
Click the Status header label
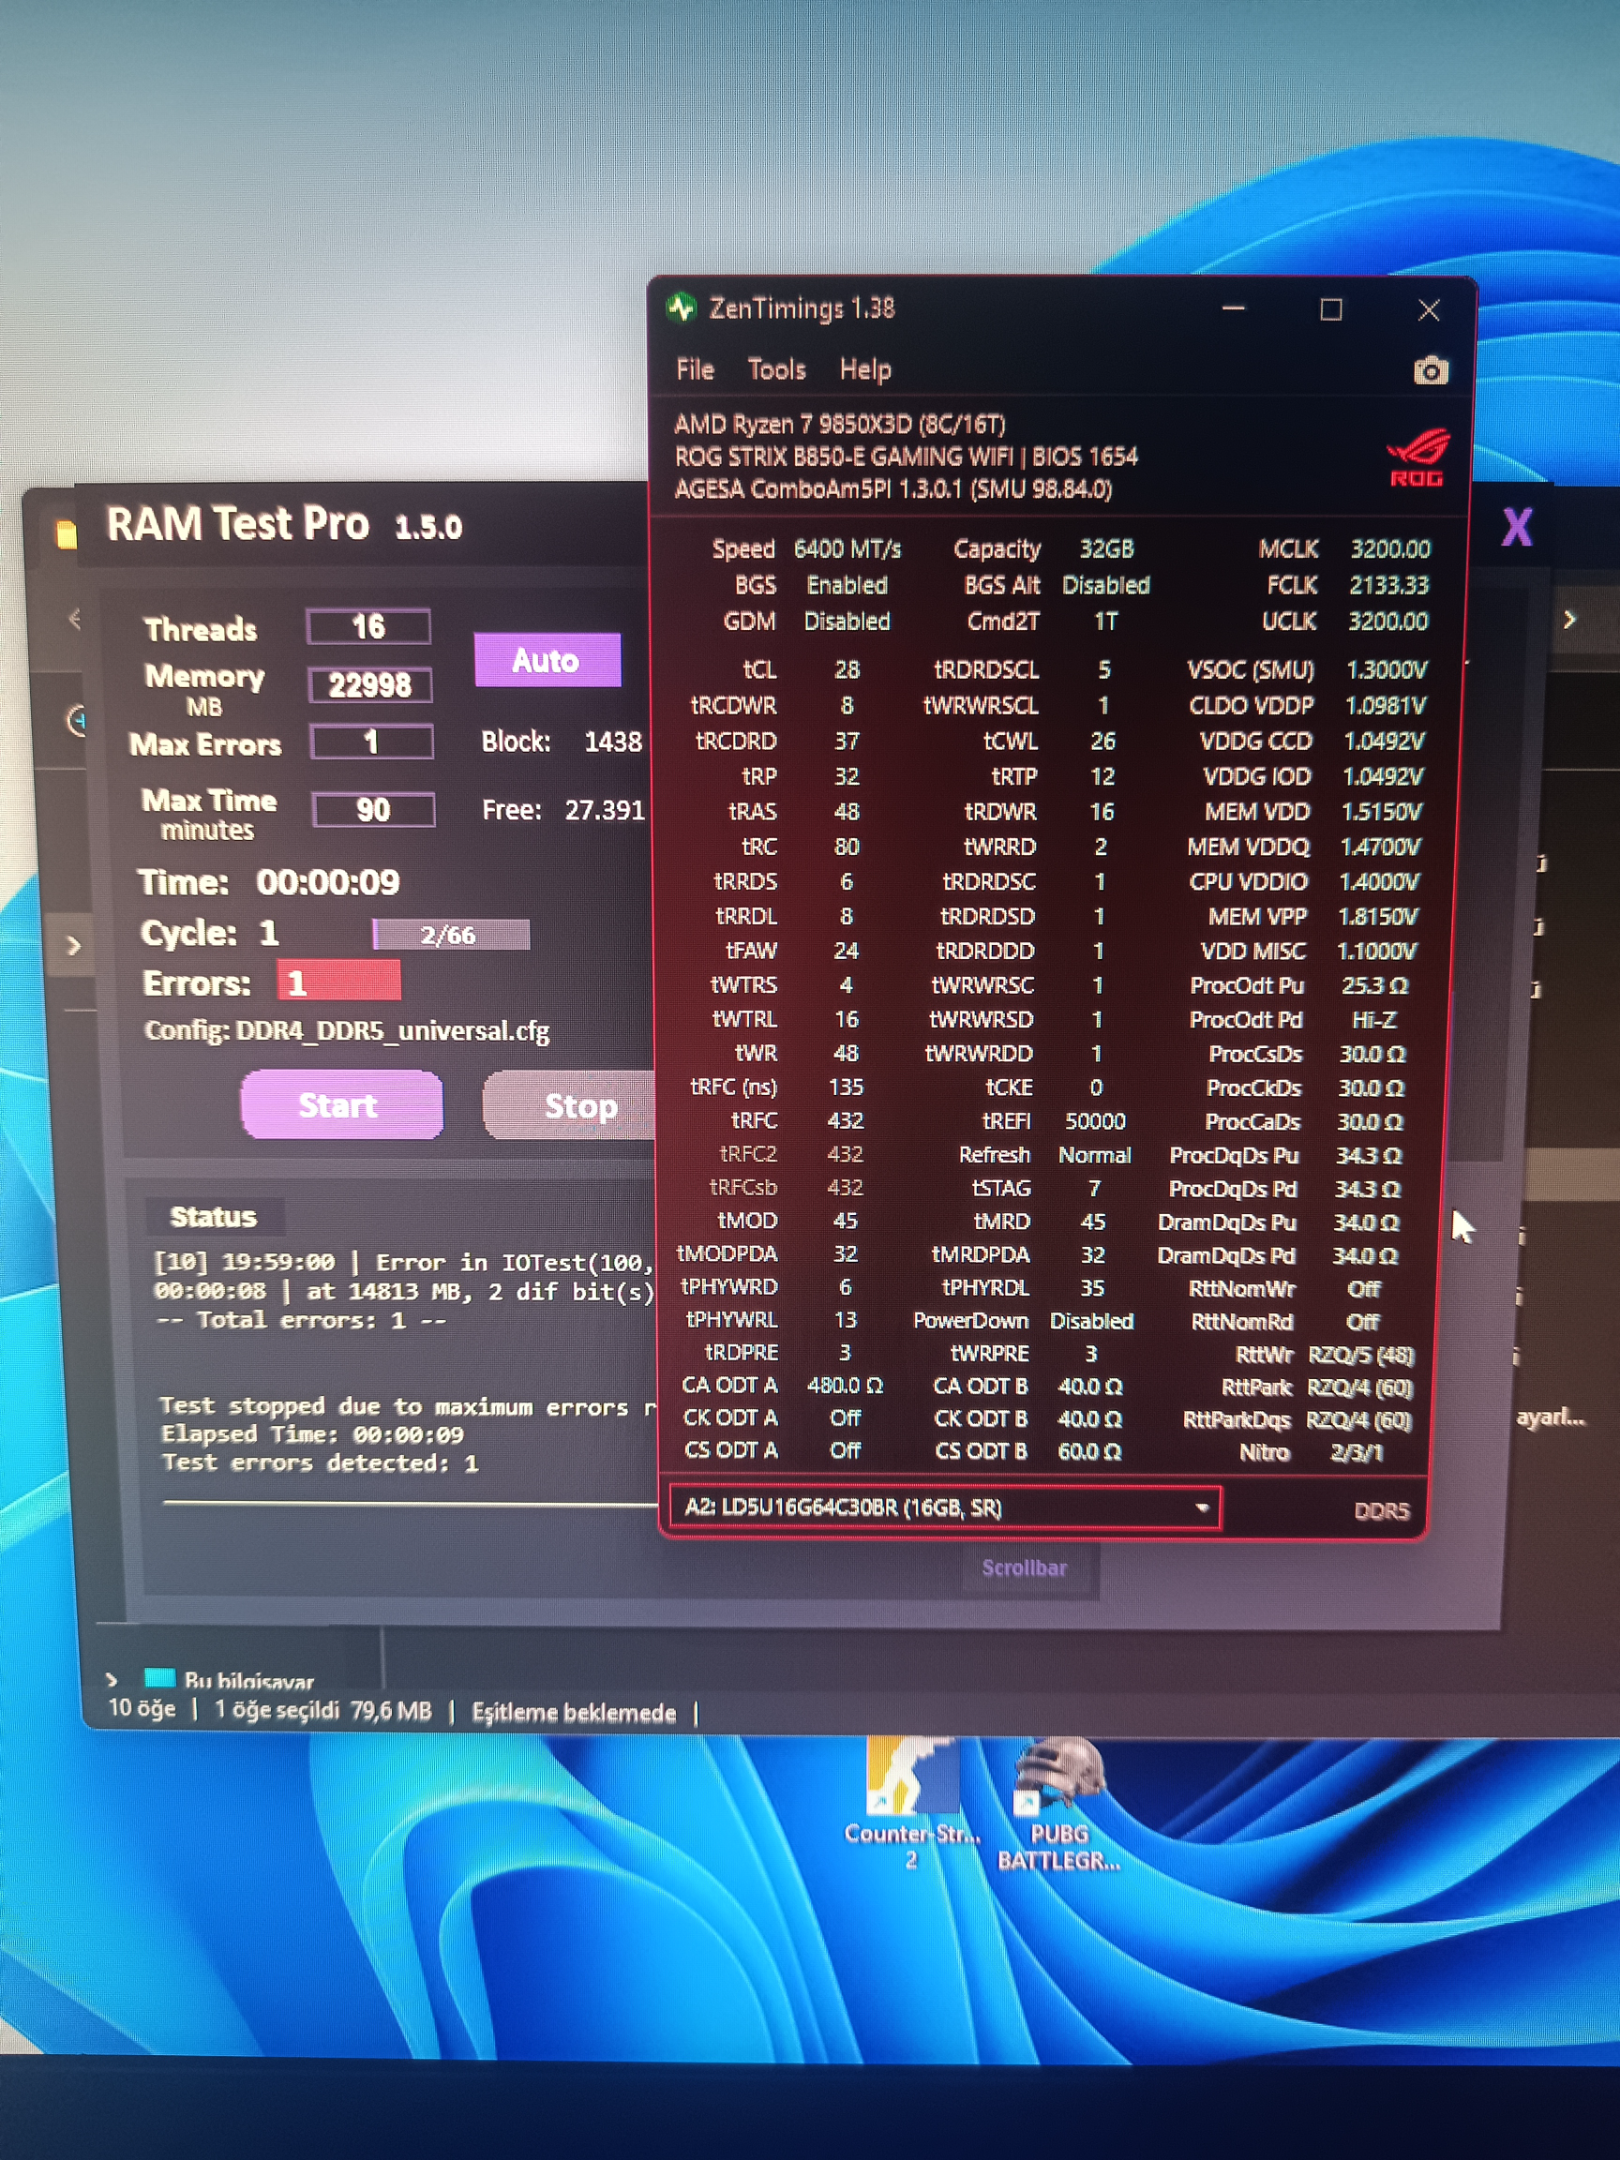point(213,1217)
